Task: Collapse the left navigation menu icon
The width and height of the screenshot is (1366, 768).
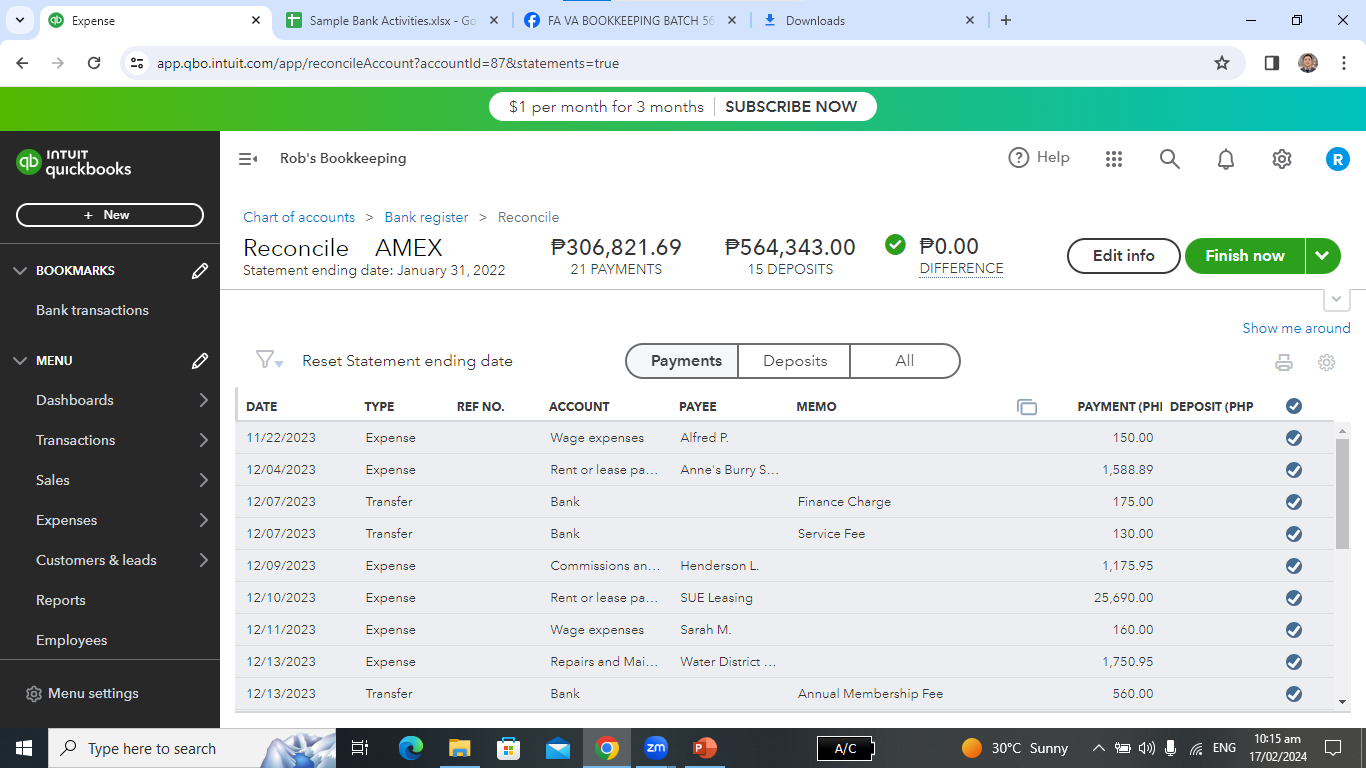Action: 248,159
